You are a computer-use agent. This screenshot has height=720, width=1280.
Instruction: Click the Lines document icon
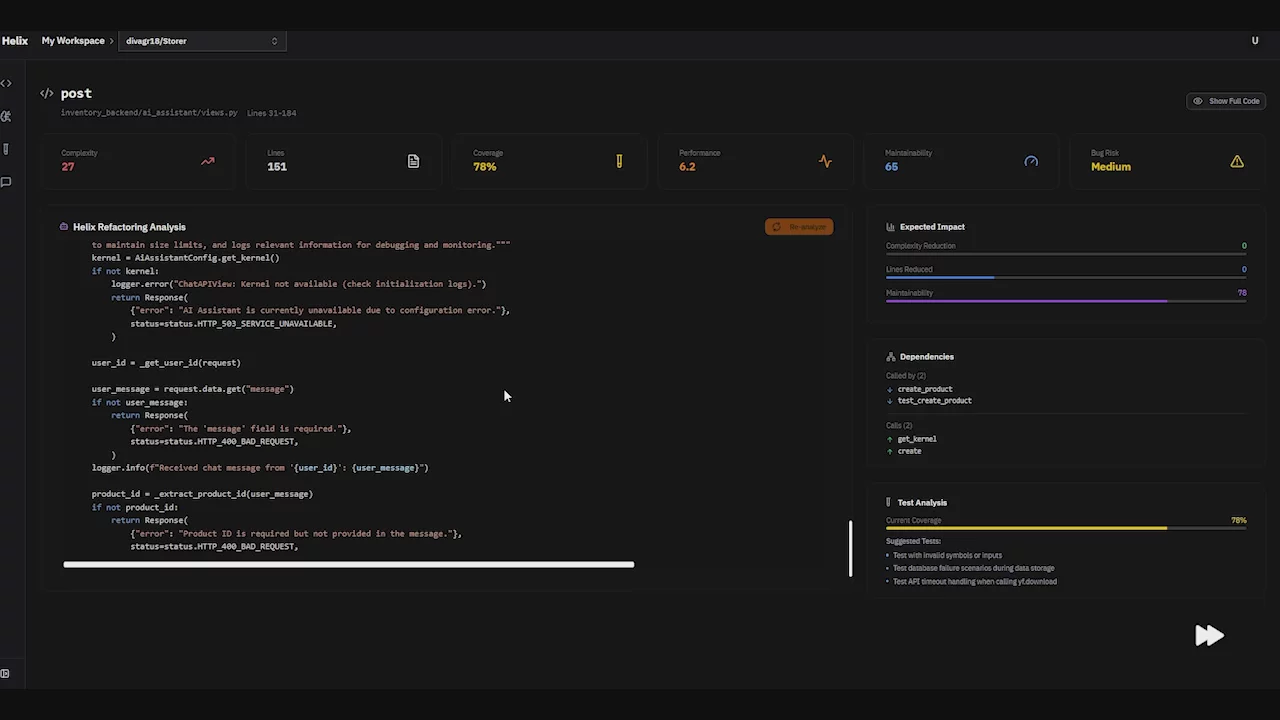[413, 161]
